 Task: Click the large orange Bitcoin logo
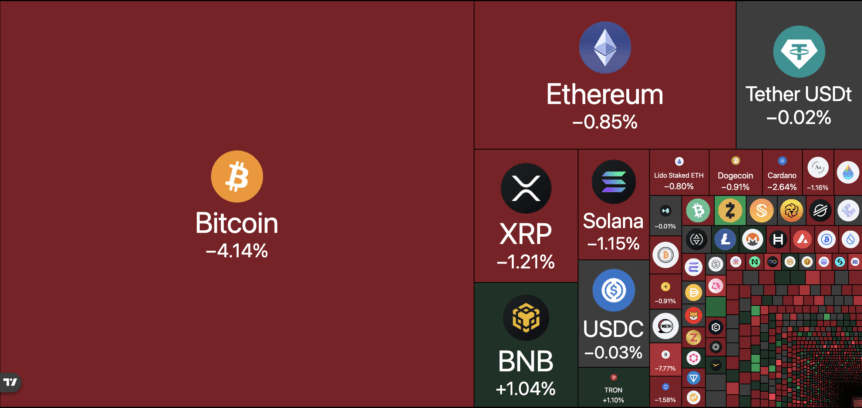pos(236,176)
